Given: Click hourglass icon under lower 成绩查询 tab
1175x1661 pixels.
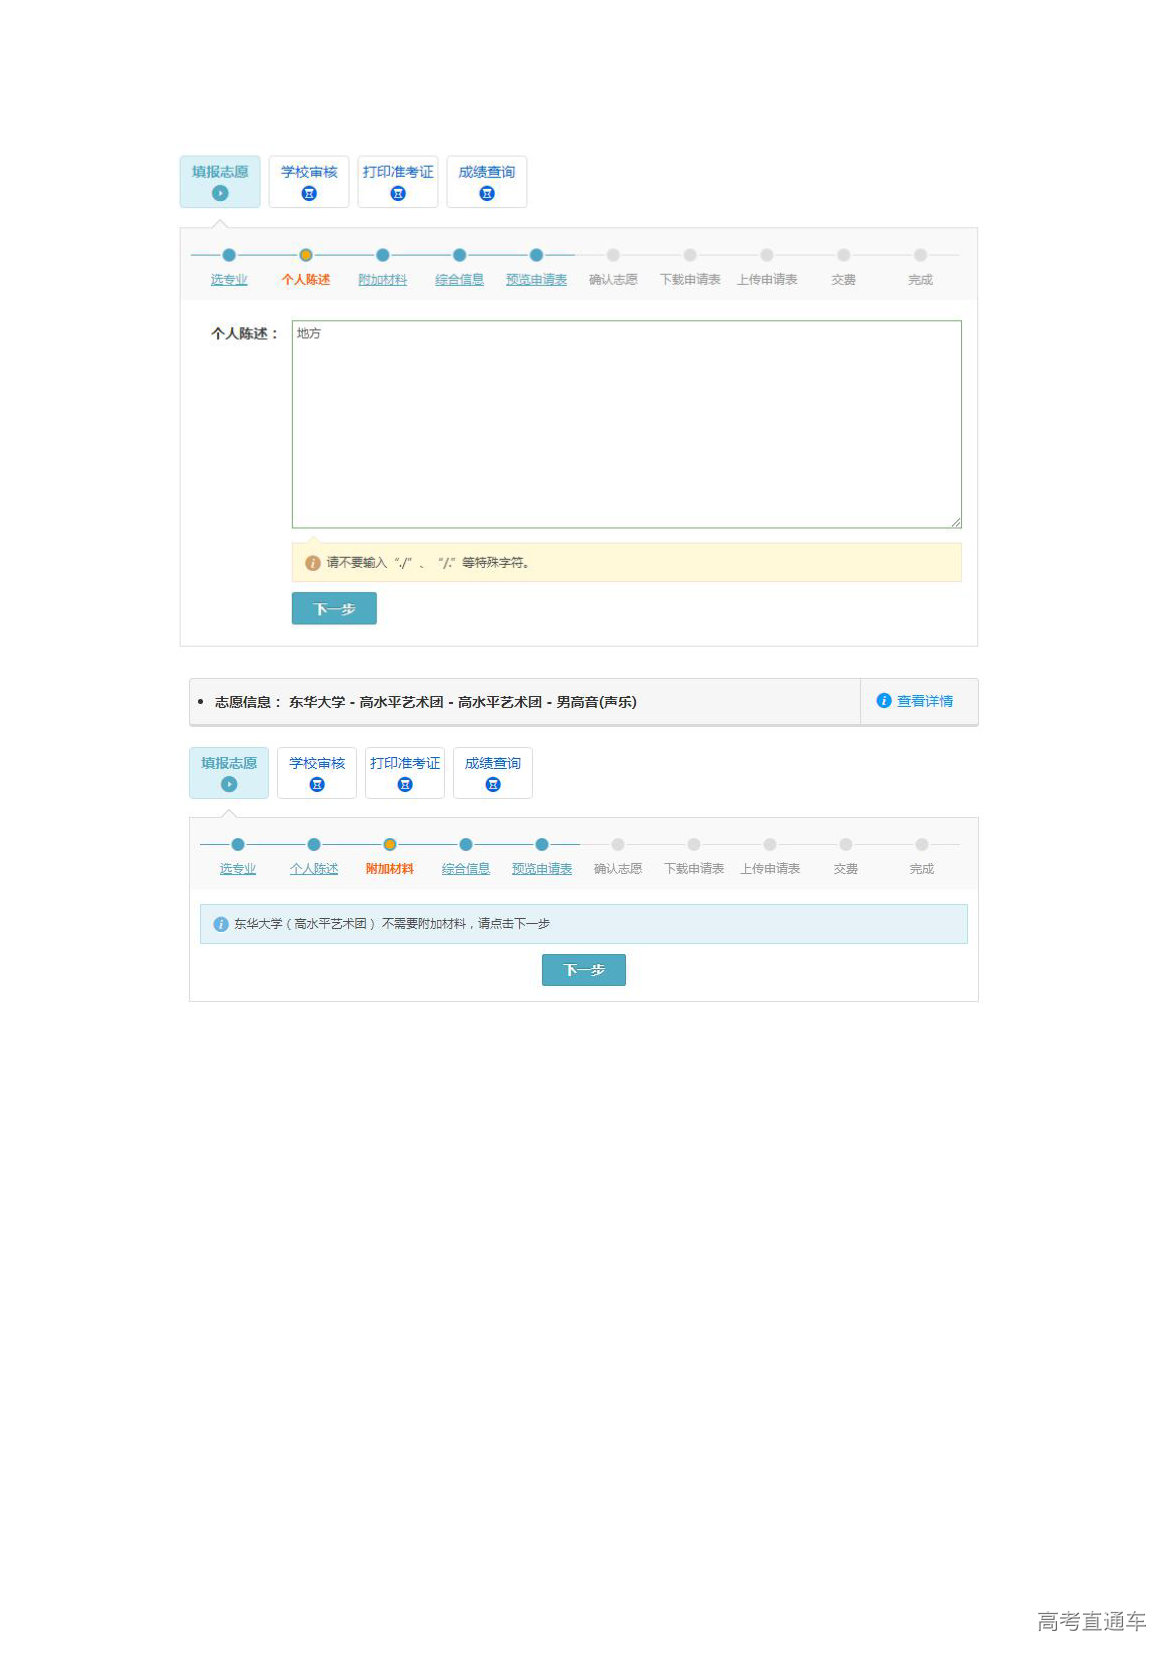Looking at the screenshot, I should pos(493,785).
